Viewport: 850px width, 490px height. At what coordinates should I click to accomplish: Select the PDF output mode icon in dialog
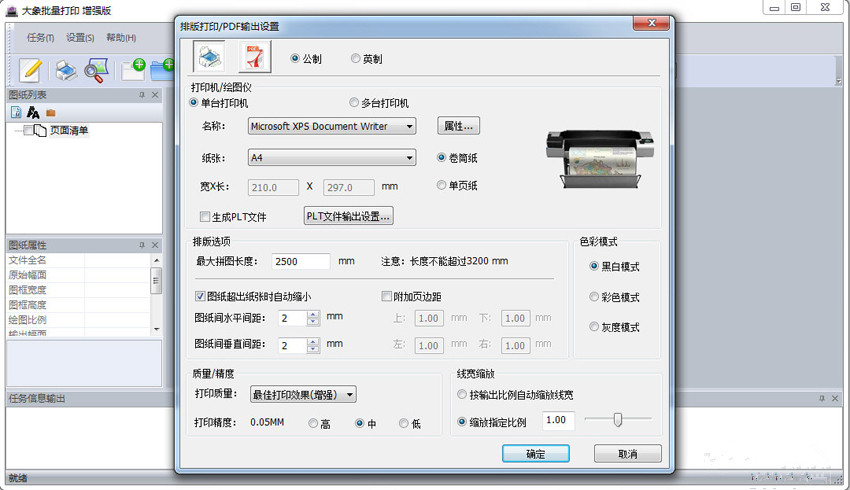click(255, 57)
